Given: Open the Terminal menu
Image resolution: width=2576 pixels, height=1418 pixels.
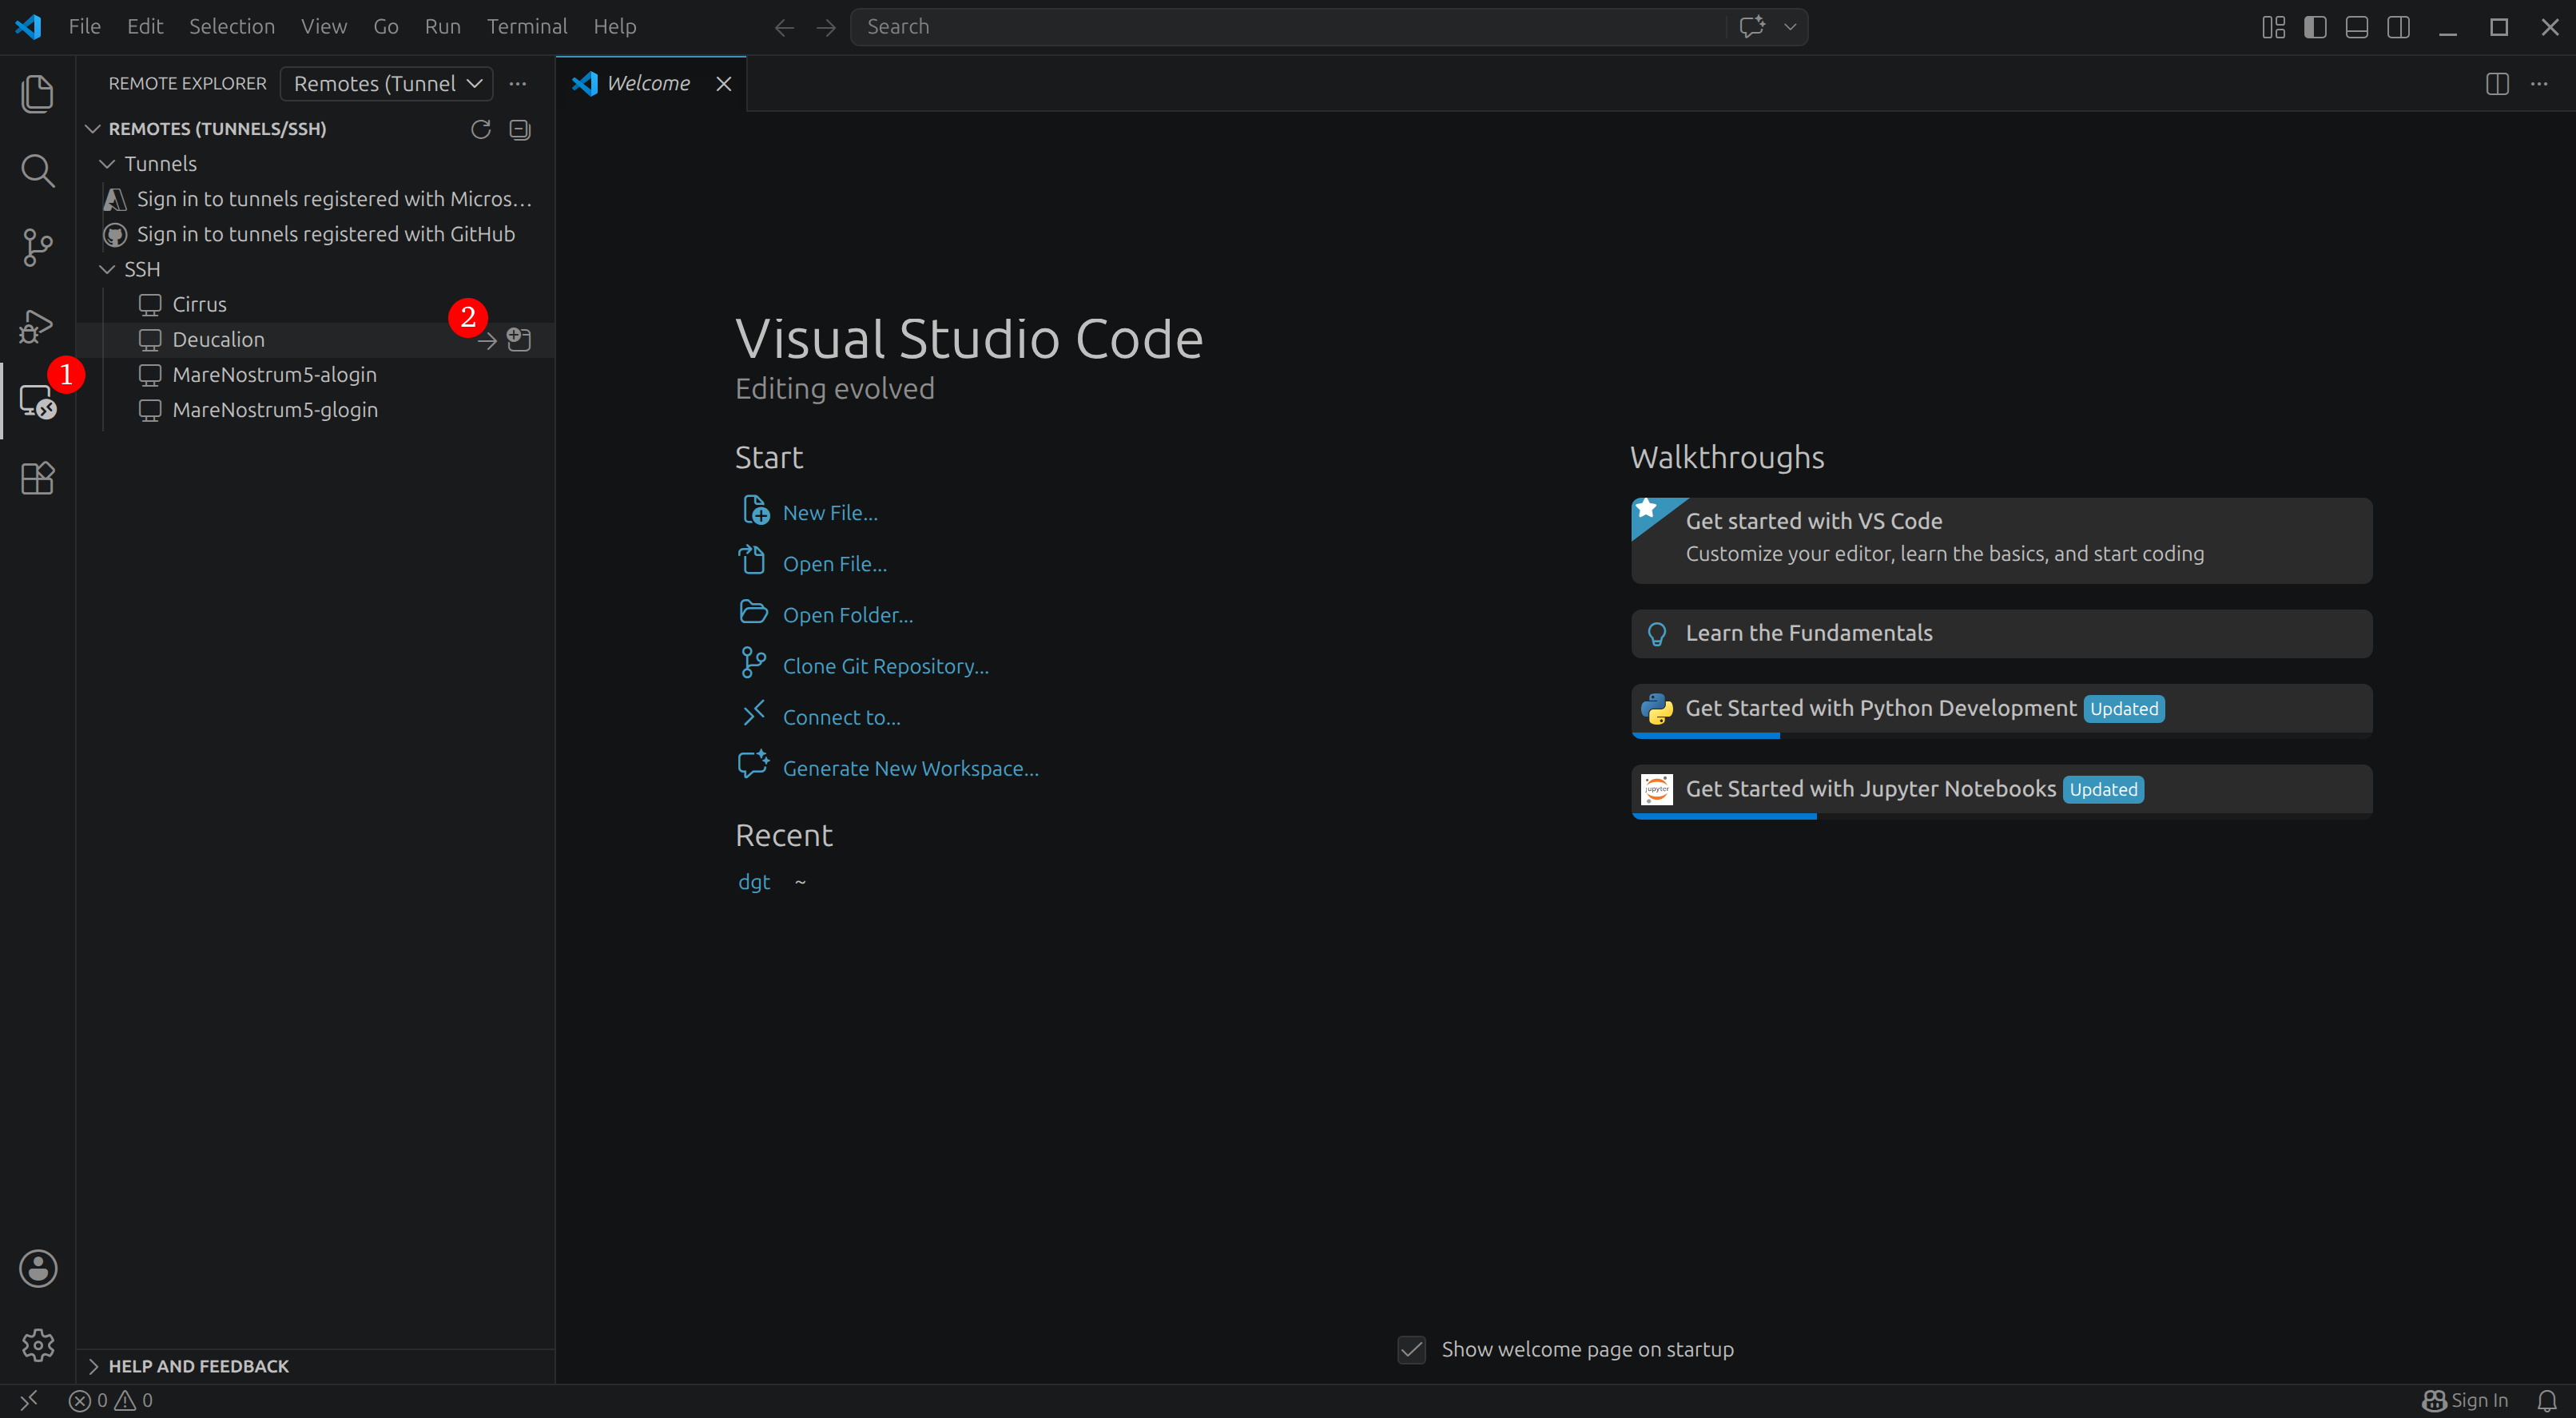Looking at the screenshot, I should tap(527, 27).
